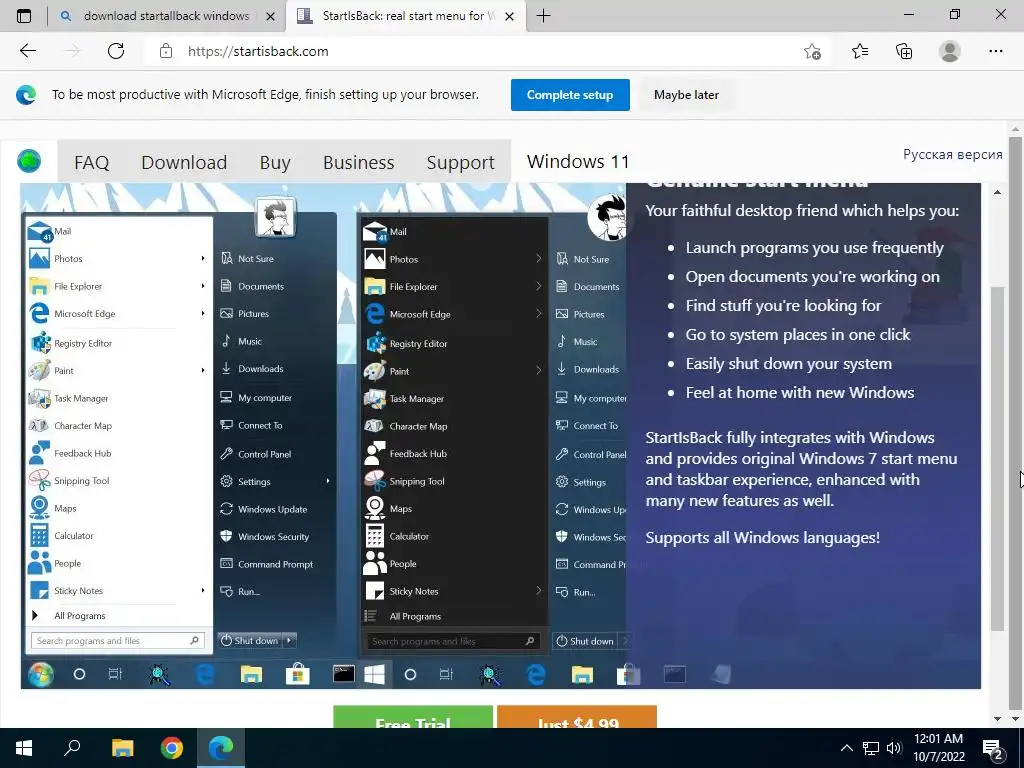Open File Explorer from the taskbar
This screenshot has height=768, width=1024.
pyautogui.click(x=122, y=748)
